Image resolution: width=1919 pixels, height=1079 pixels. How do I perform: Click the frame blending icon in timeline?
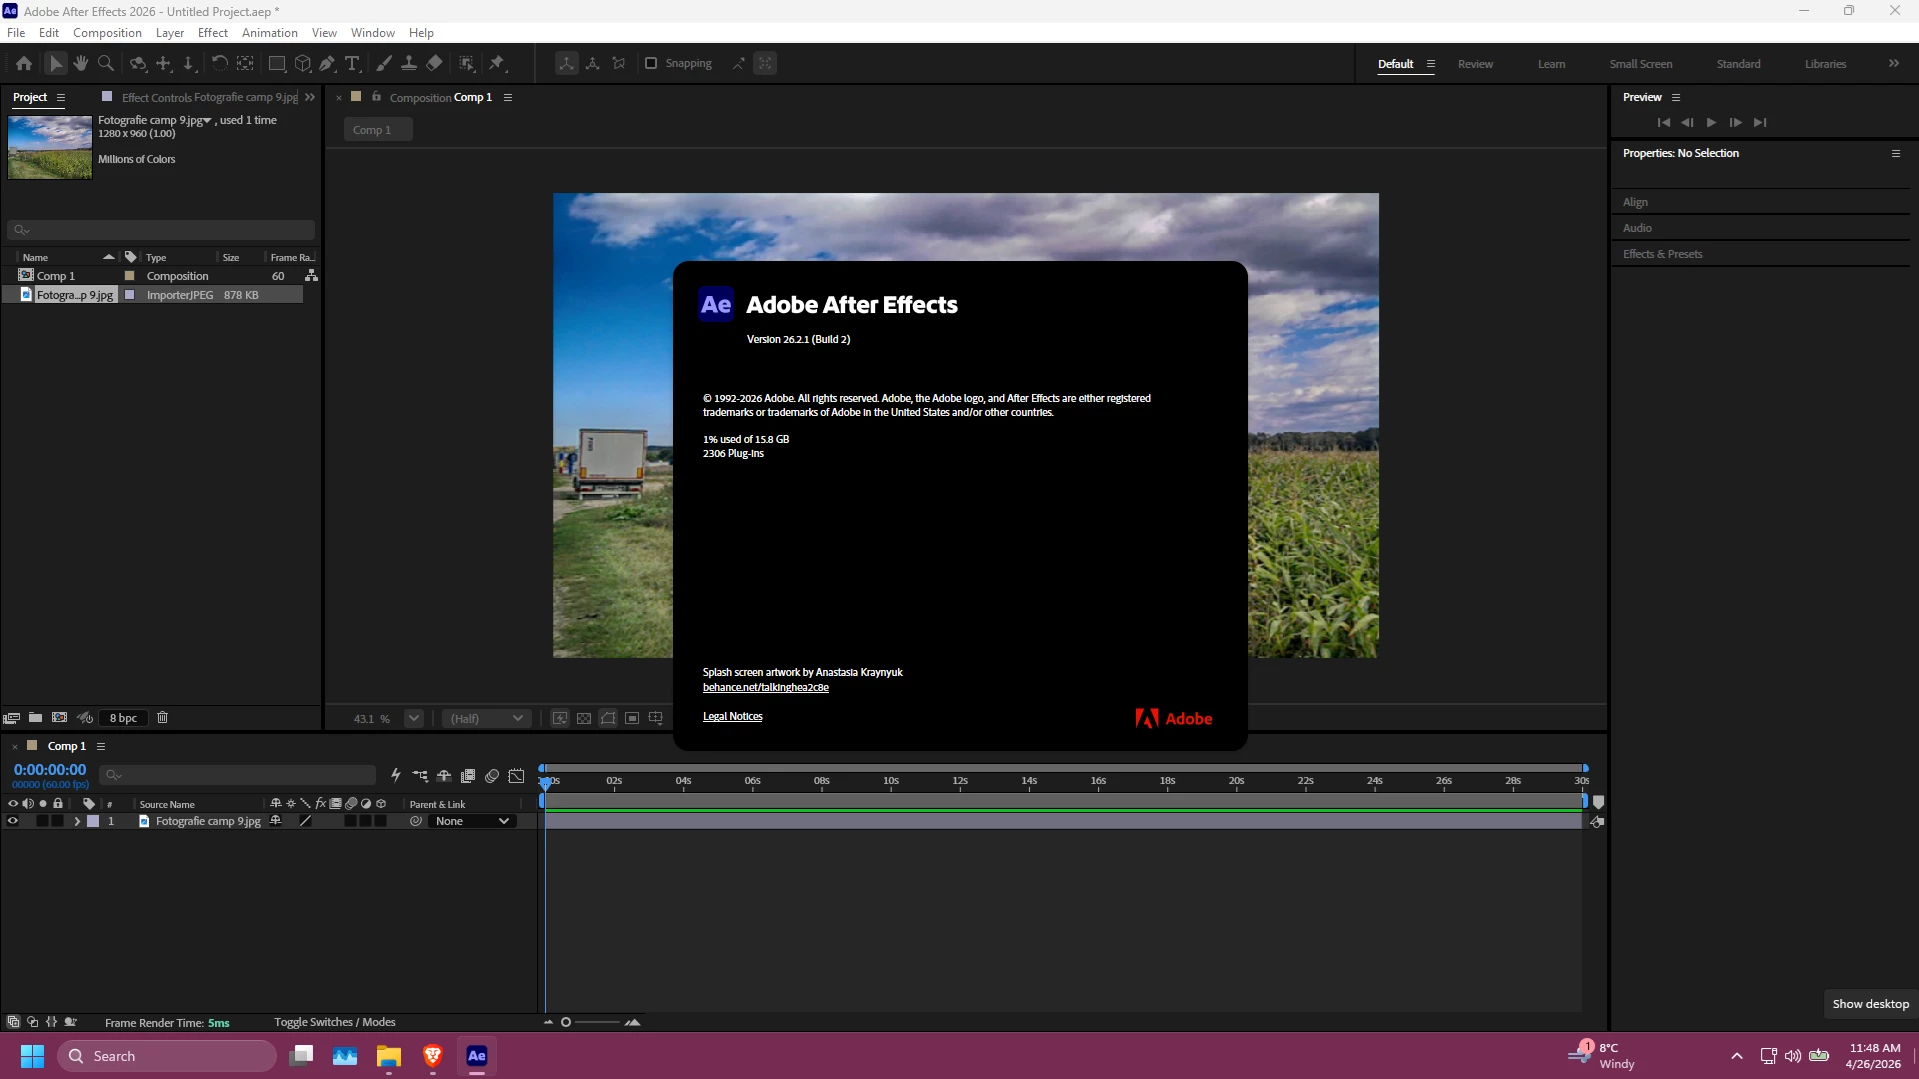click(468, 776)
